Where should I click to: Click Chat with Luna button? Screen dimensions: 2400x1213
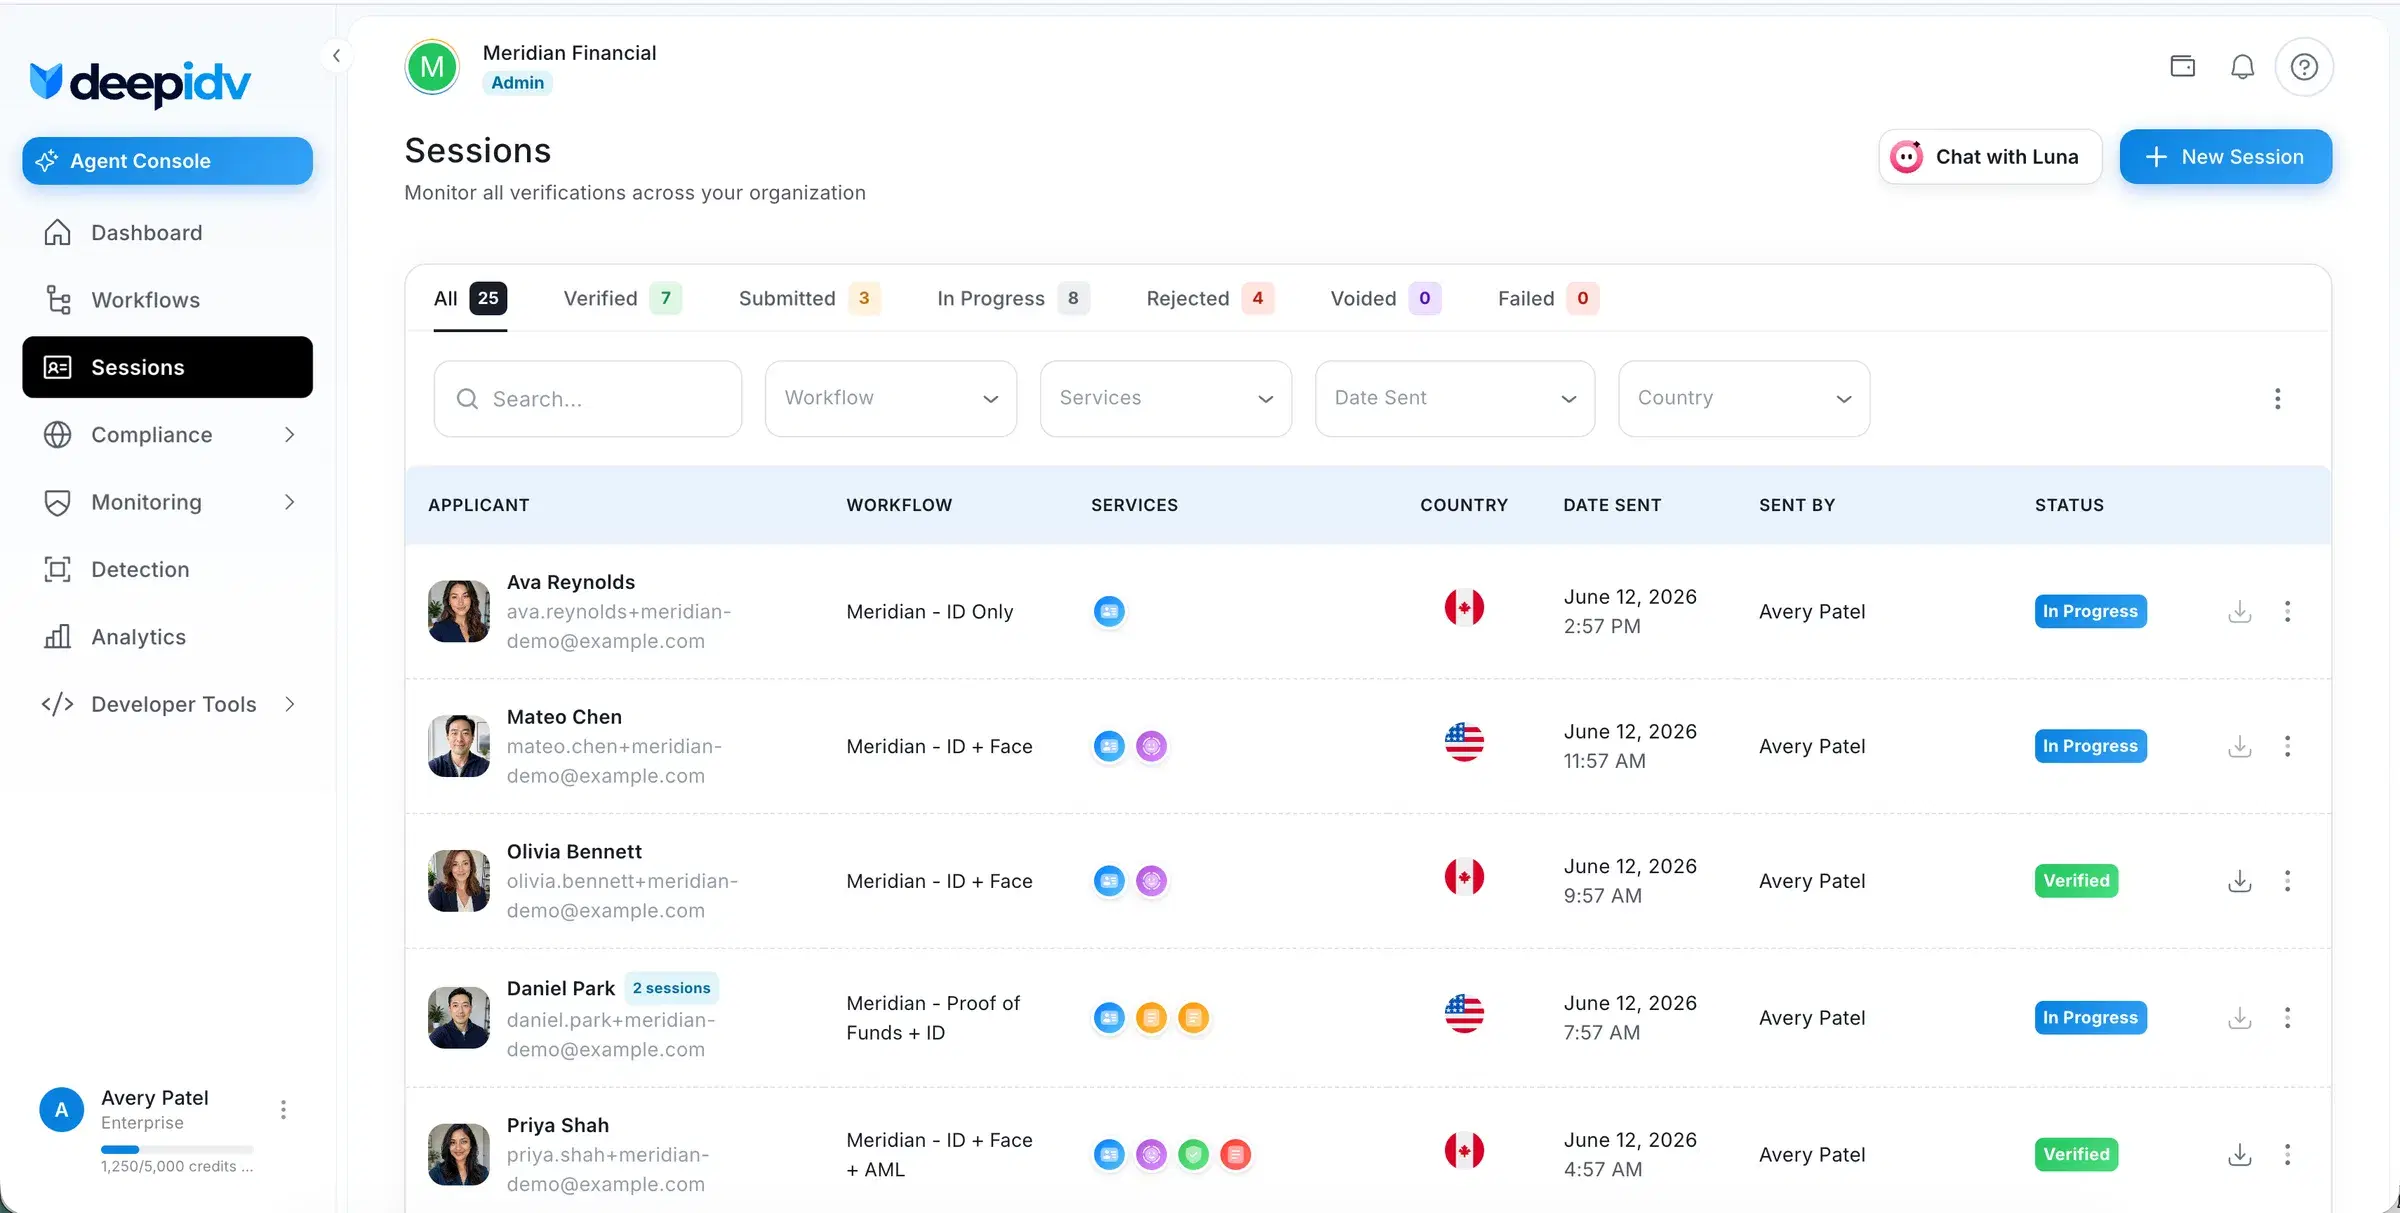point(1990,157)
